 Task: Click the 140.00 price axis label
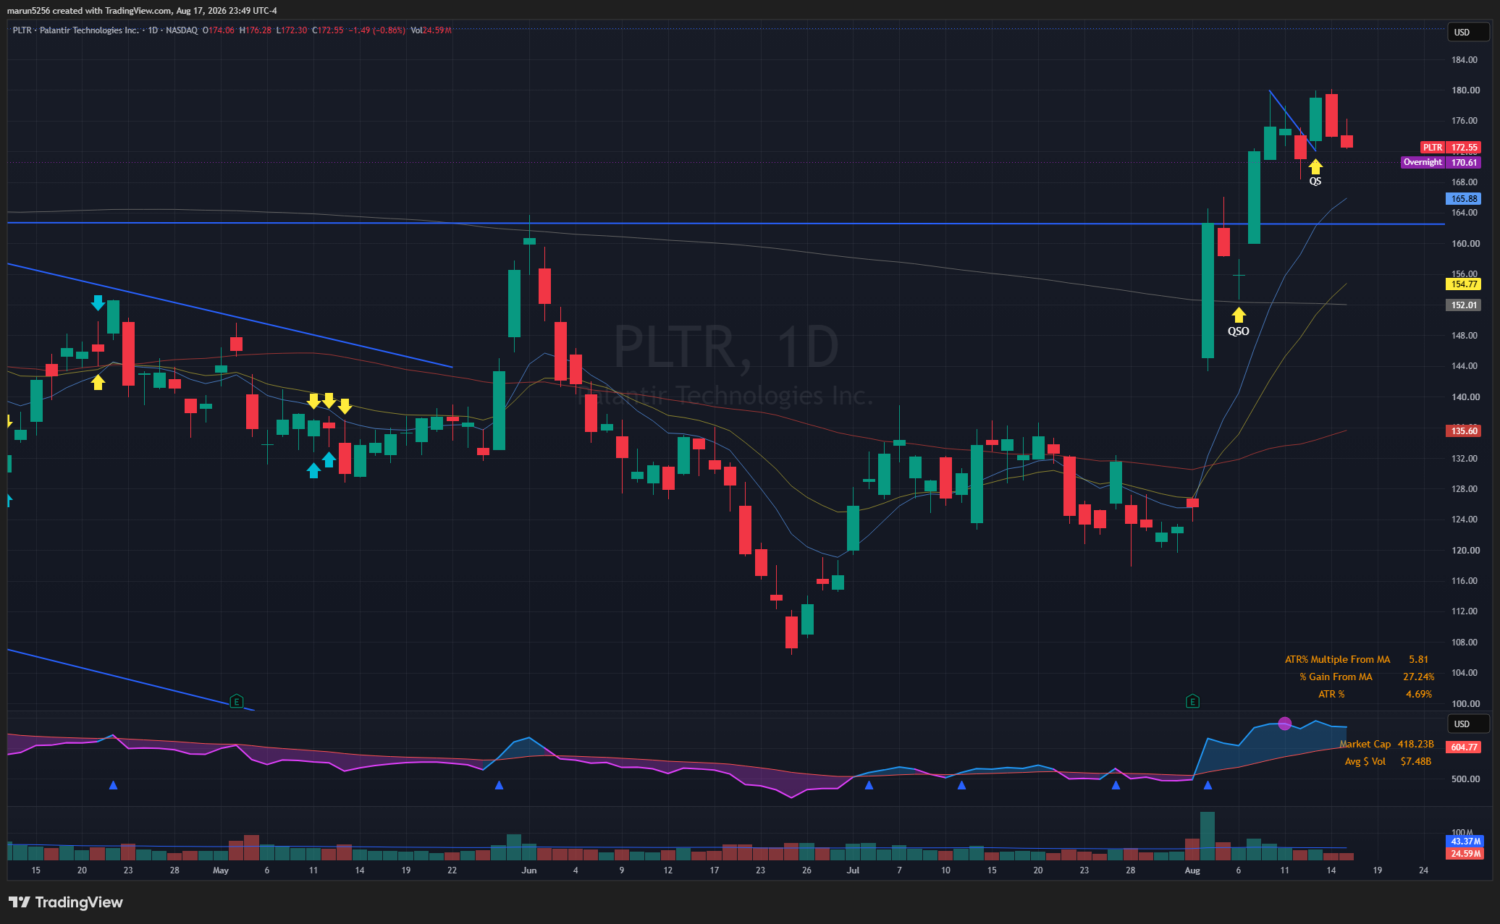pyautogui.click(x=1464, y=397)
